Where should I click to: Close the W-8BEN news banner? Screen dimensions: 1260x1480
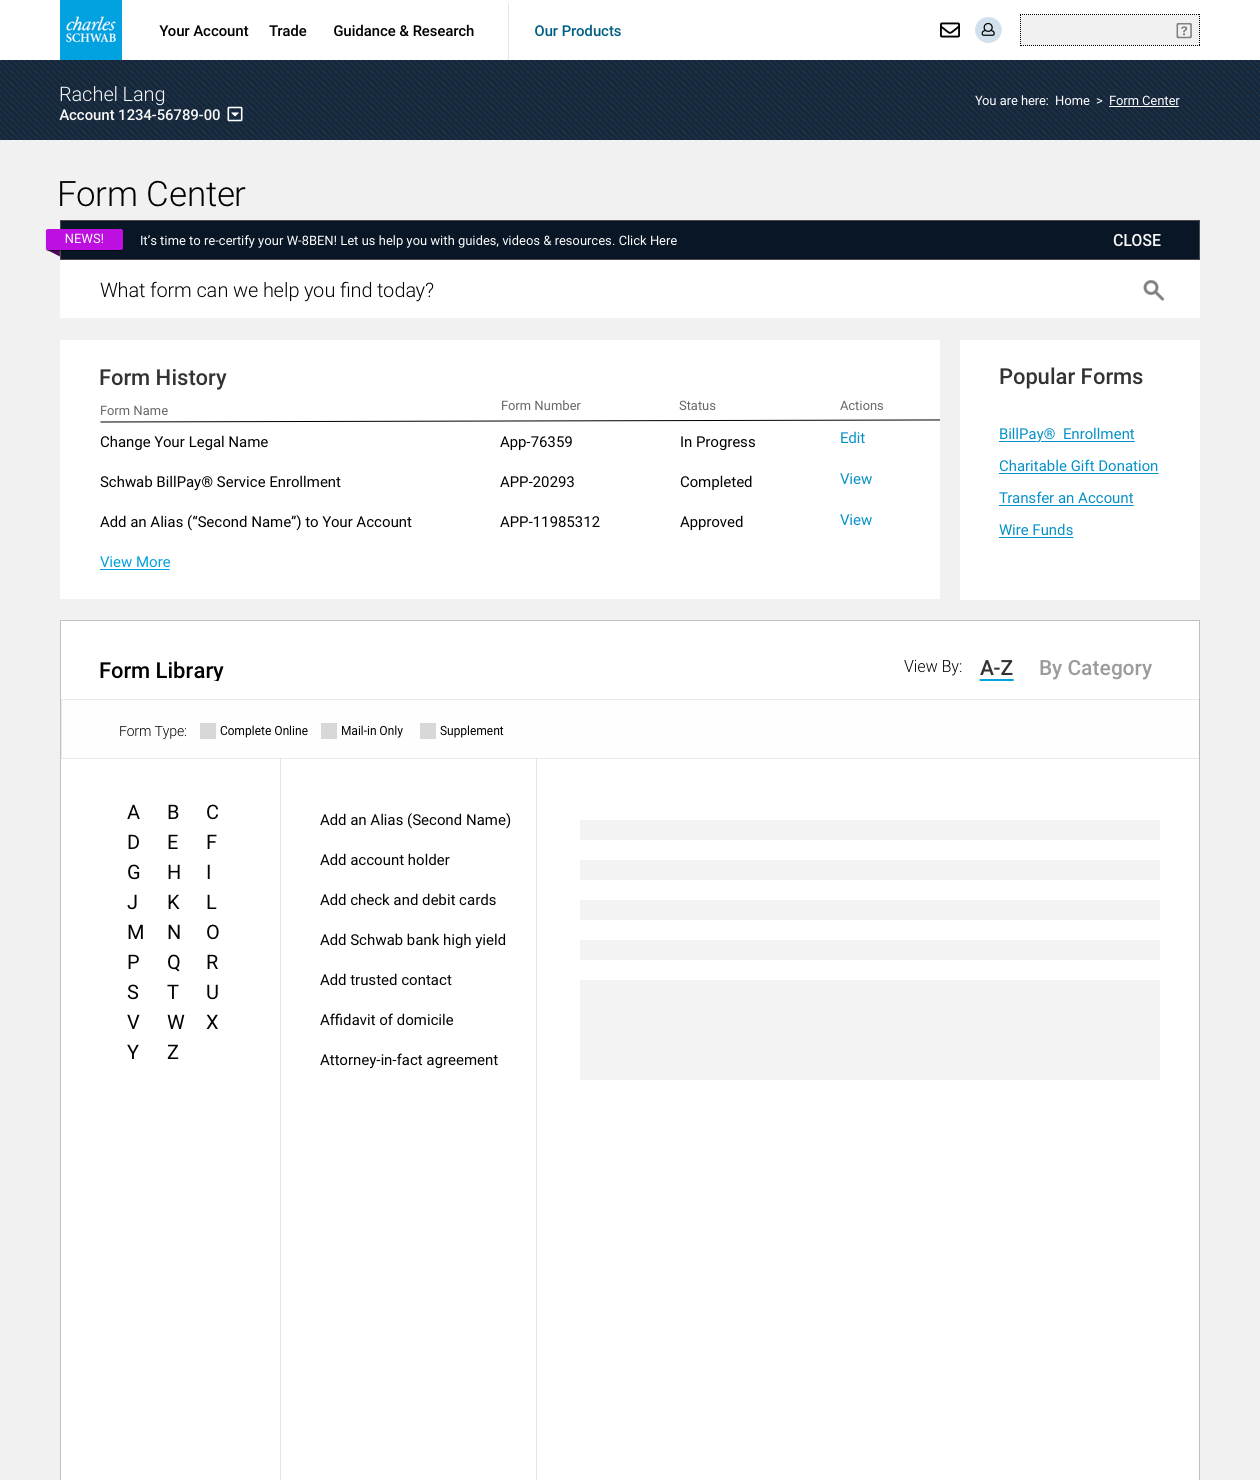pyautogui.click(x=1137, y=240)
